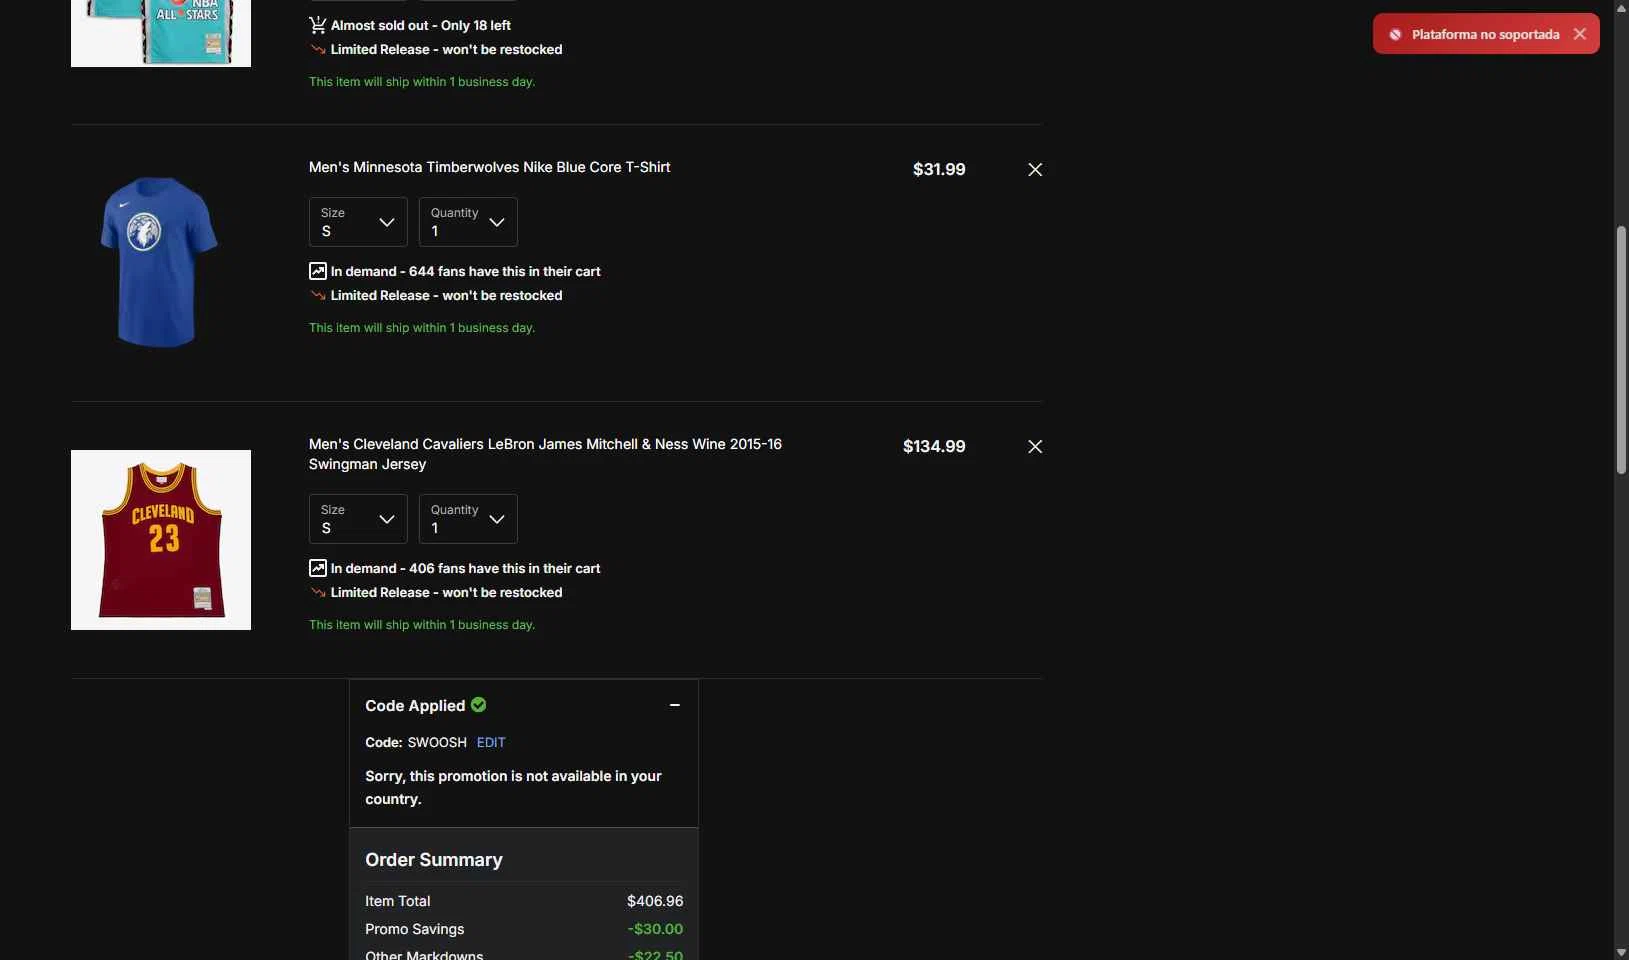Image resolution: width=1629 pixels, height=960 pixels.
Task: Dismiss the Plataforma no soportada notification
Action: [1580, 34]
